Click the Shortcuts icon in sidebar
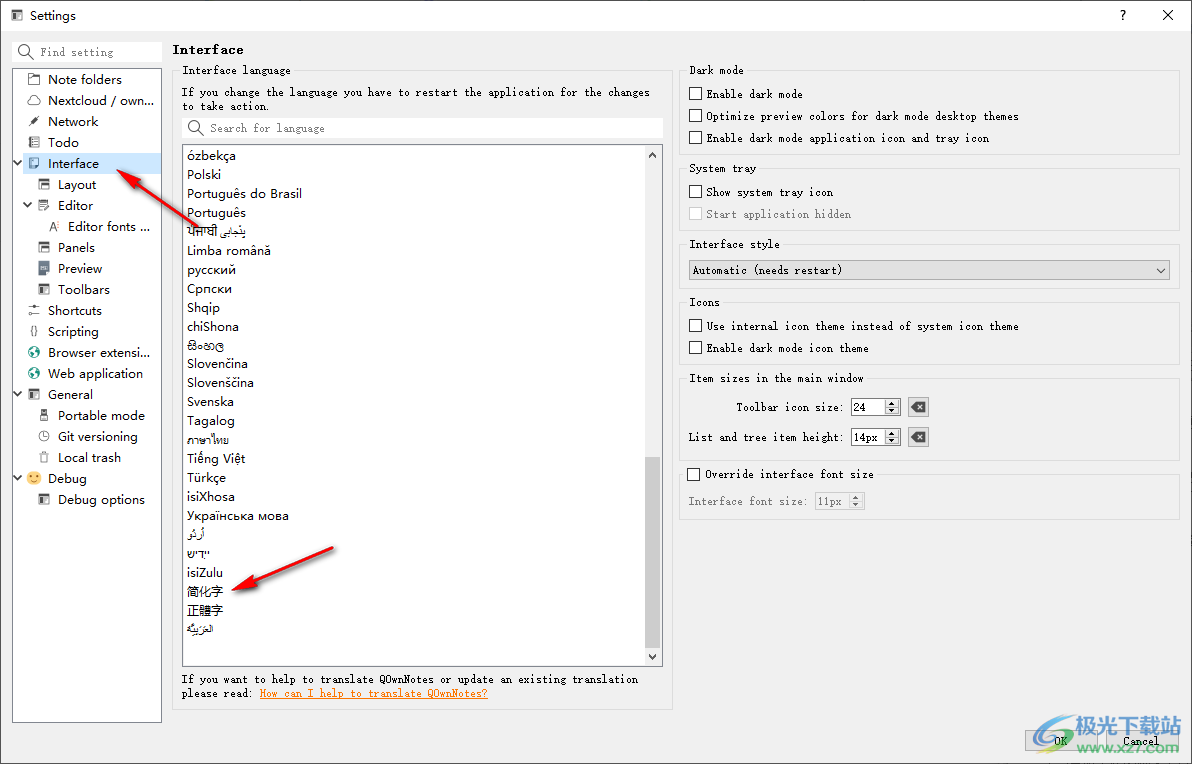This screenshot has width=1192, height=764. 34,310
